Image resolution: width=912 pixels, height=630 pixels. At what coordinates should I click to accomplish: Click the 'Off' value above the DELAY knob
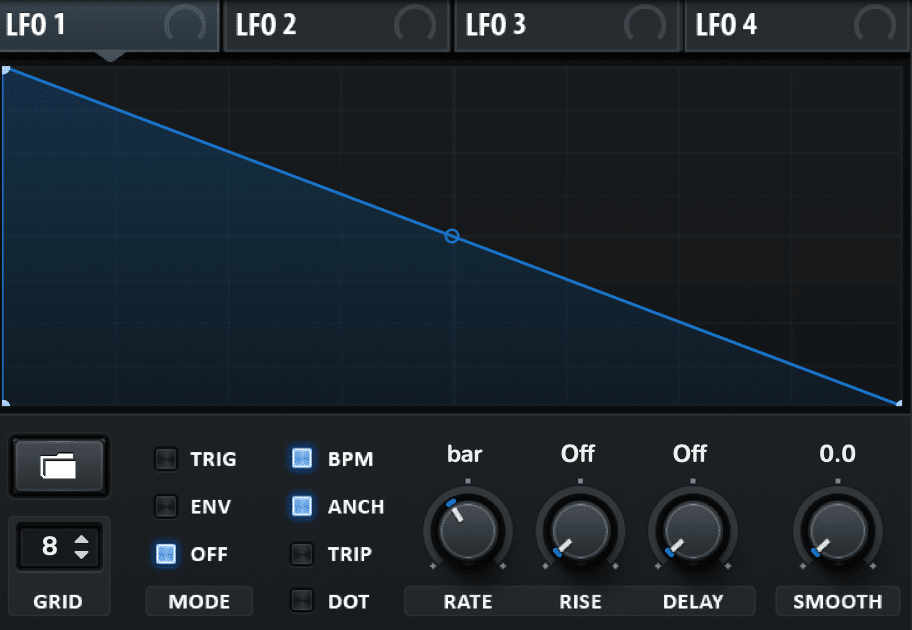pyautogui.click(x=690, y=454)
